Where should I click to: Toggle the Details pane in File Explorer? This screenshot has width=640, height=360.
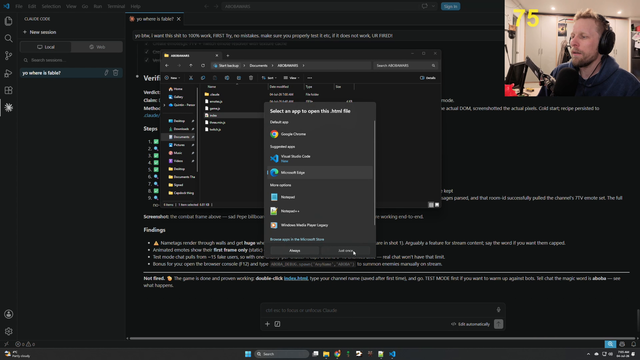click(428, 78)
